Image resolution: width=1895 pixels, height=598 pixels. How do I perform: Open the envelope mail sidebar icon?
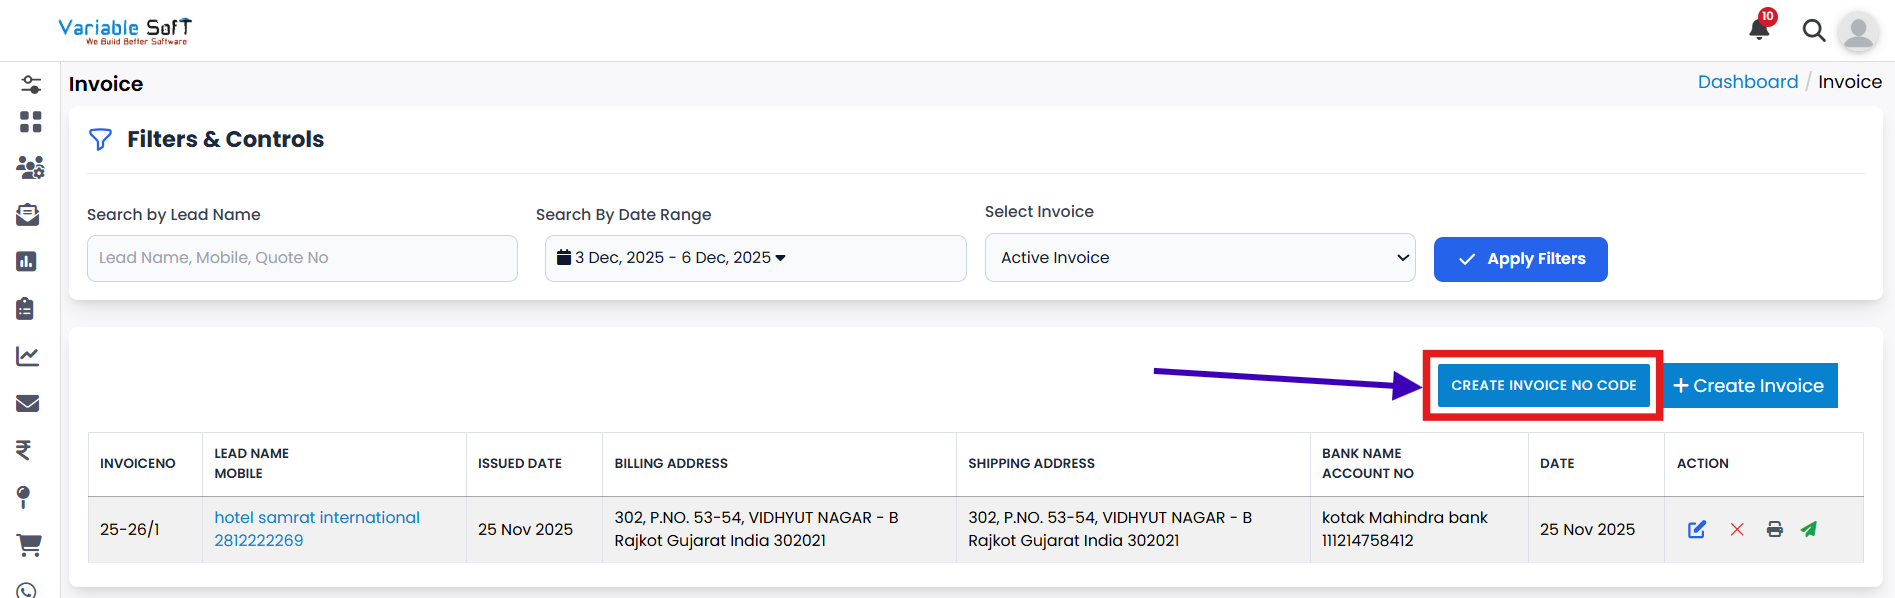click(28, 403)
